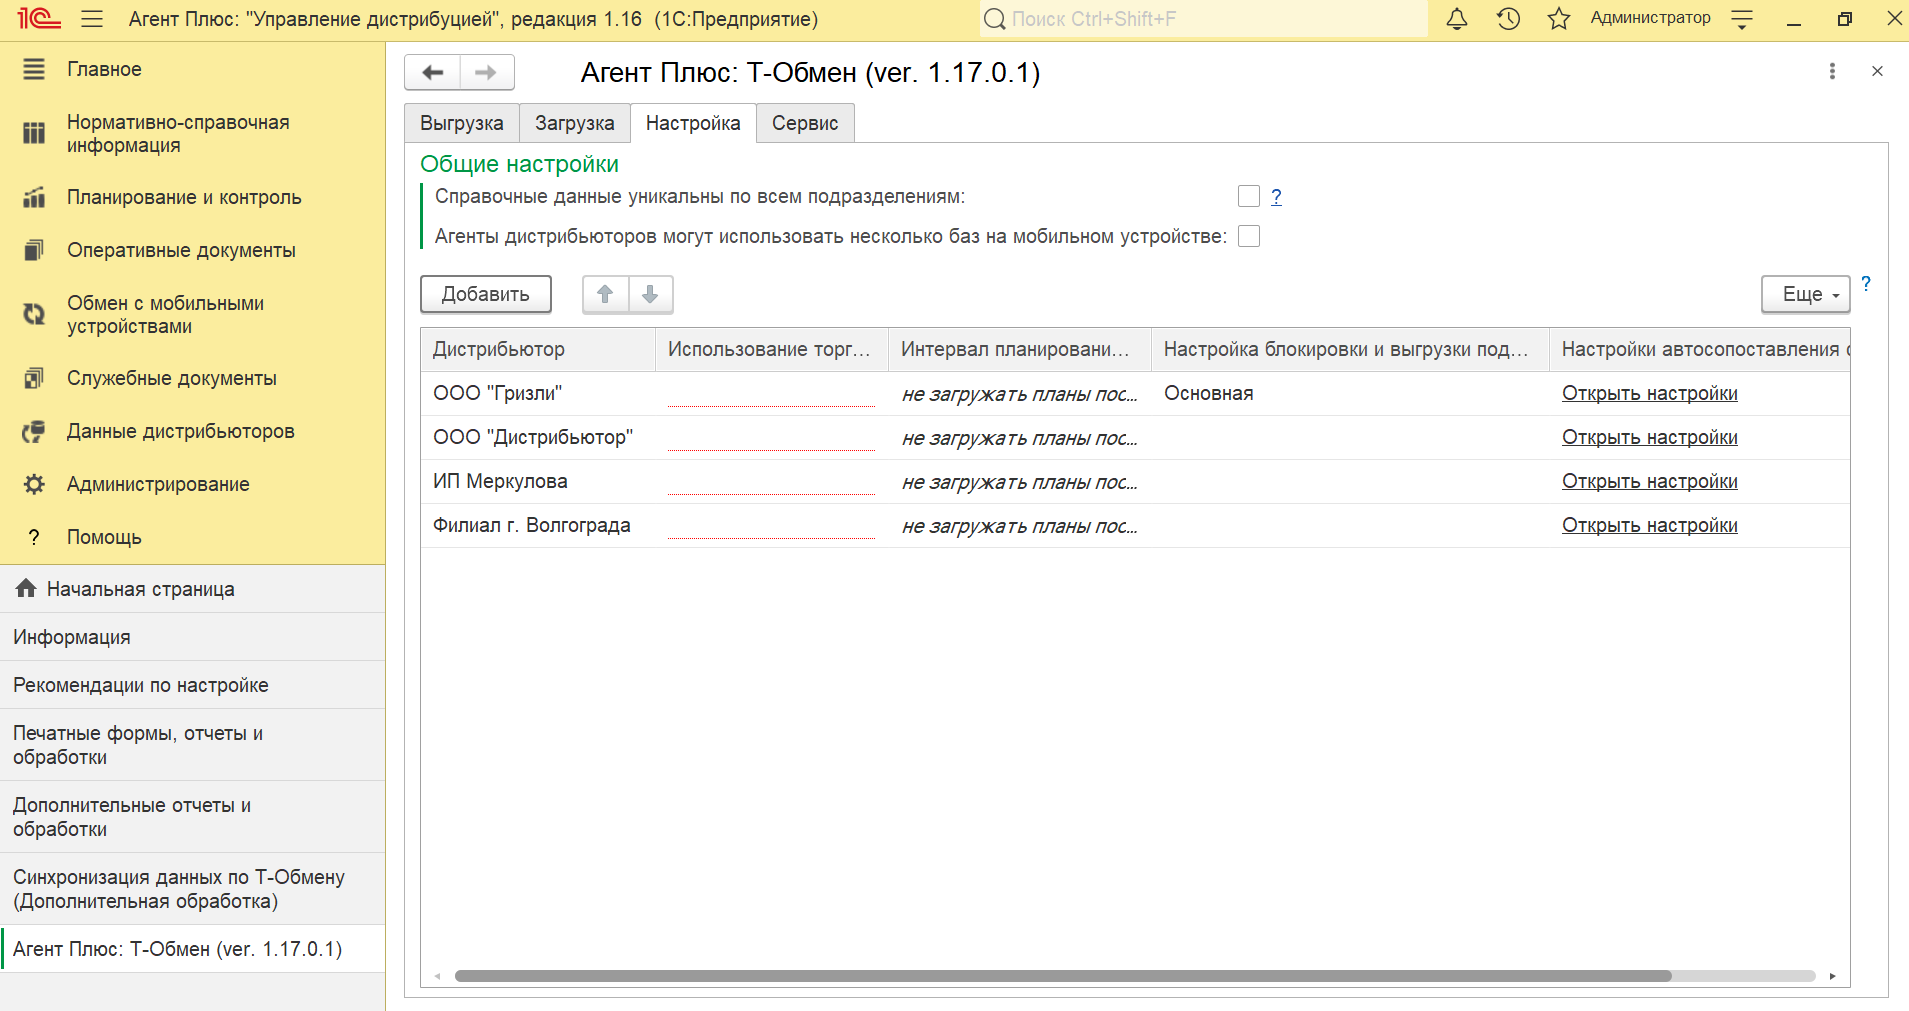Click Использование торг column header
This screenshot has height=1011, width=1909.
(771, 349)
